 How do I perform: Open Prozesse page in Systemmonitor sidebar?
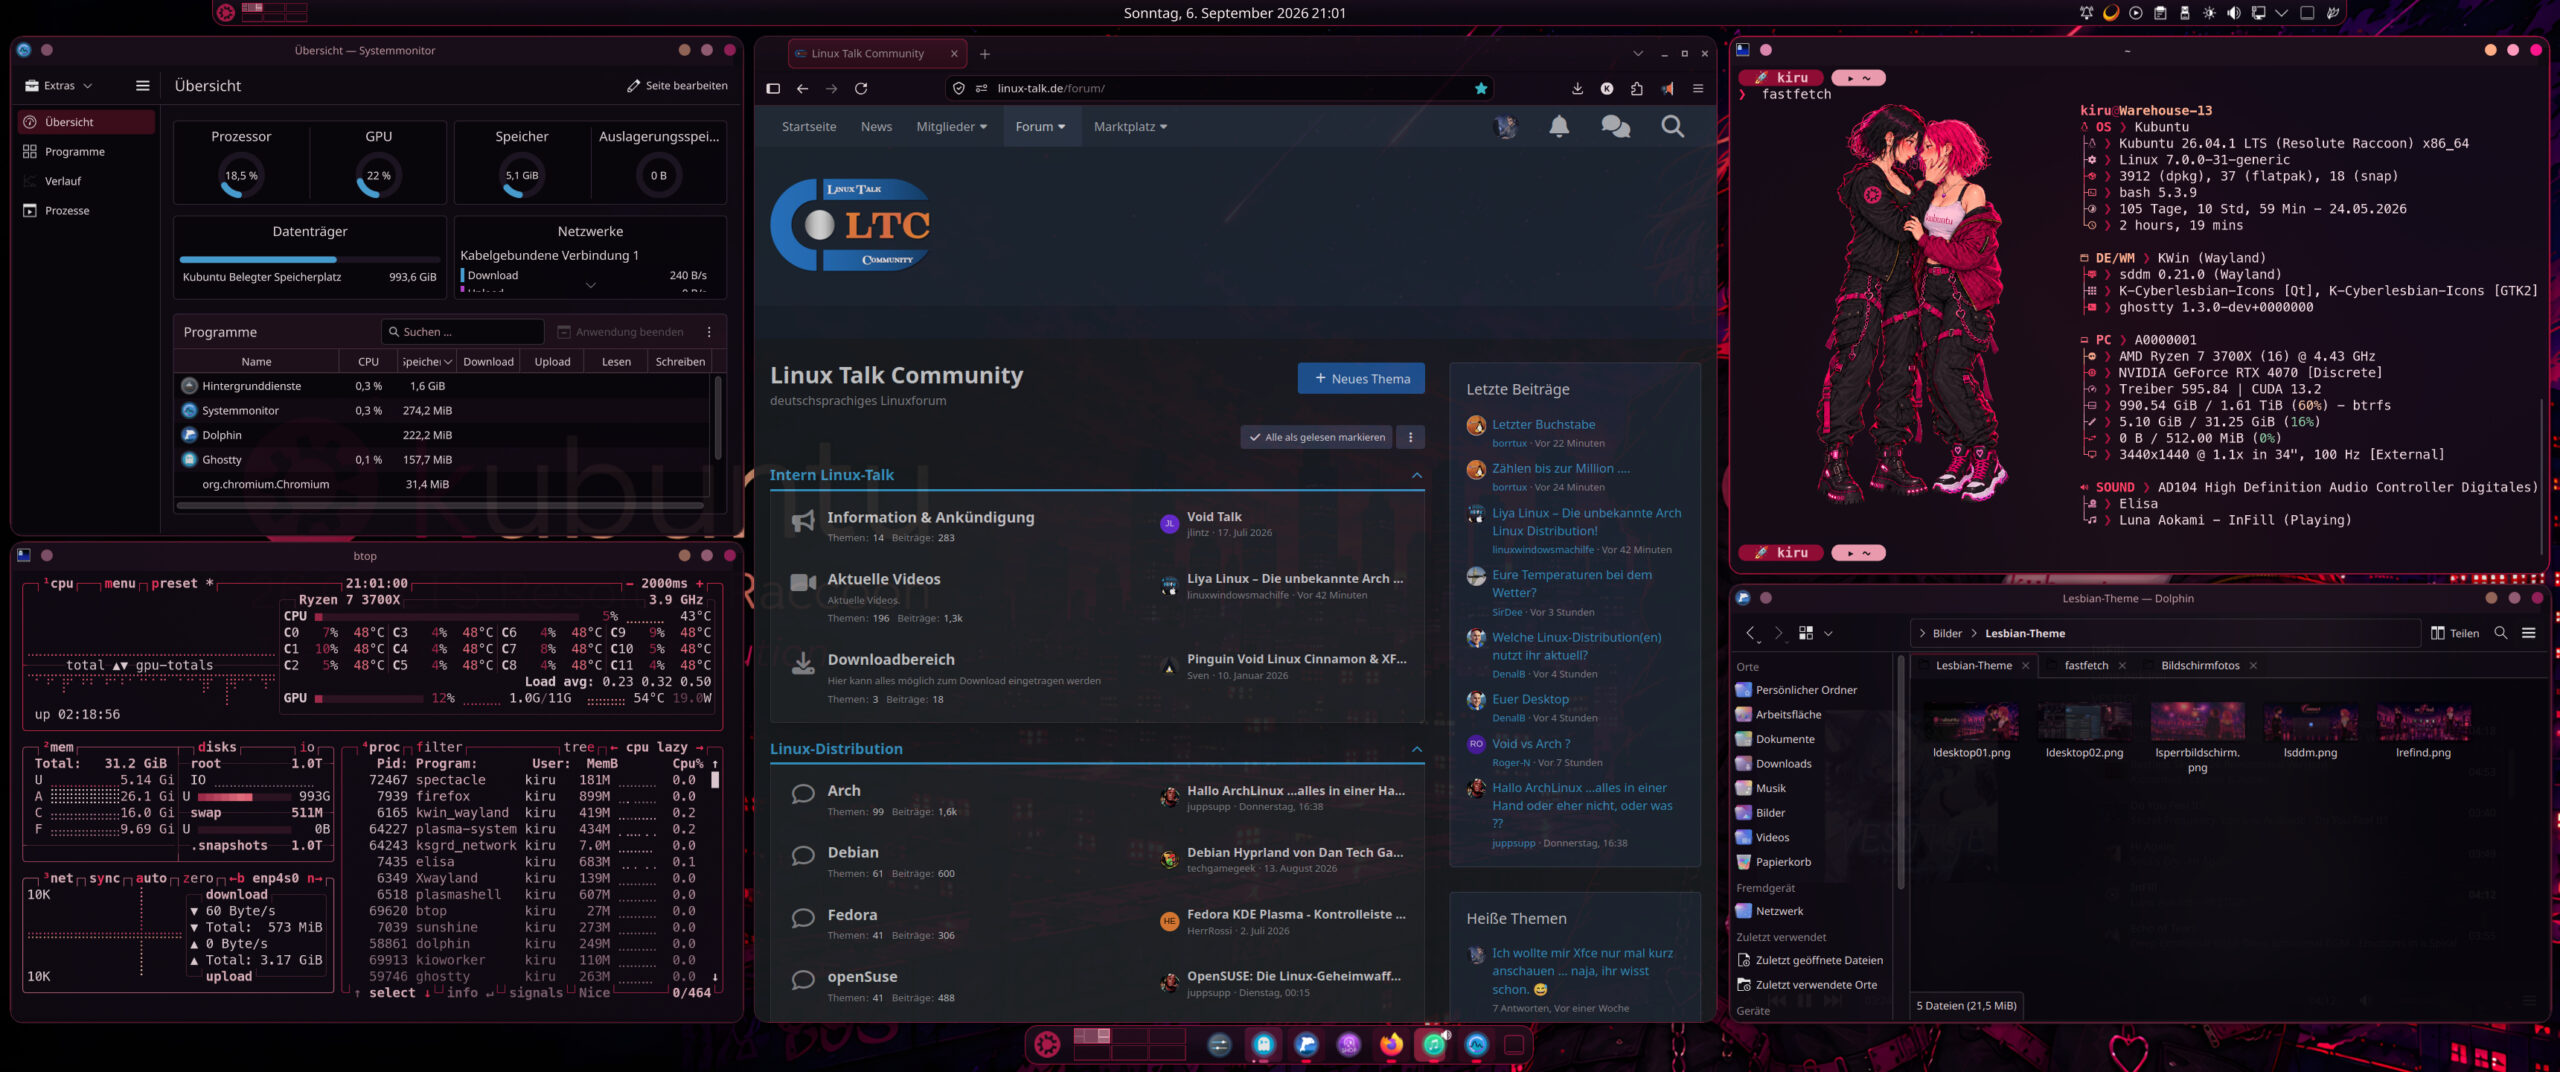click(86, 211)
